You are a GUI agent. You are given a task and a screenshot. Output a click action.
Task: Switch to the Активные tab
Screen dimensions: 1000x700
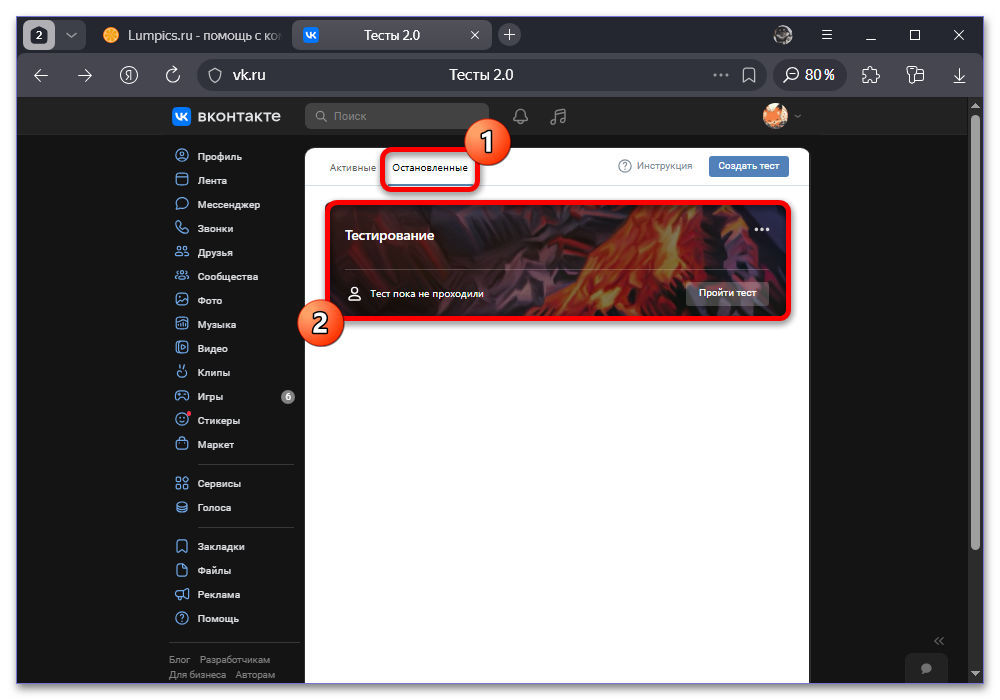point(353,168)
